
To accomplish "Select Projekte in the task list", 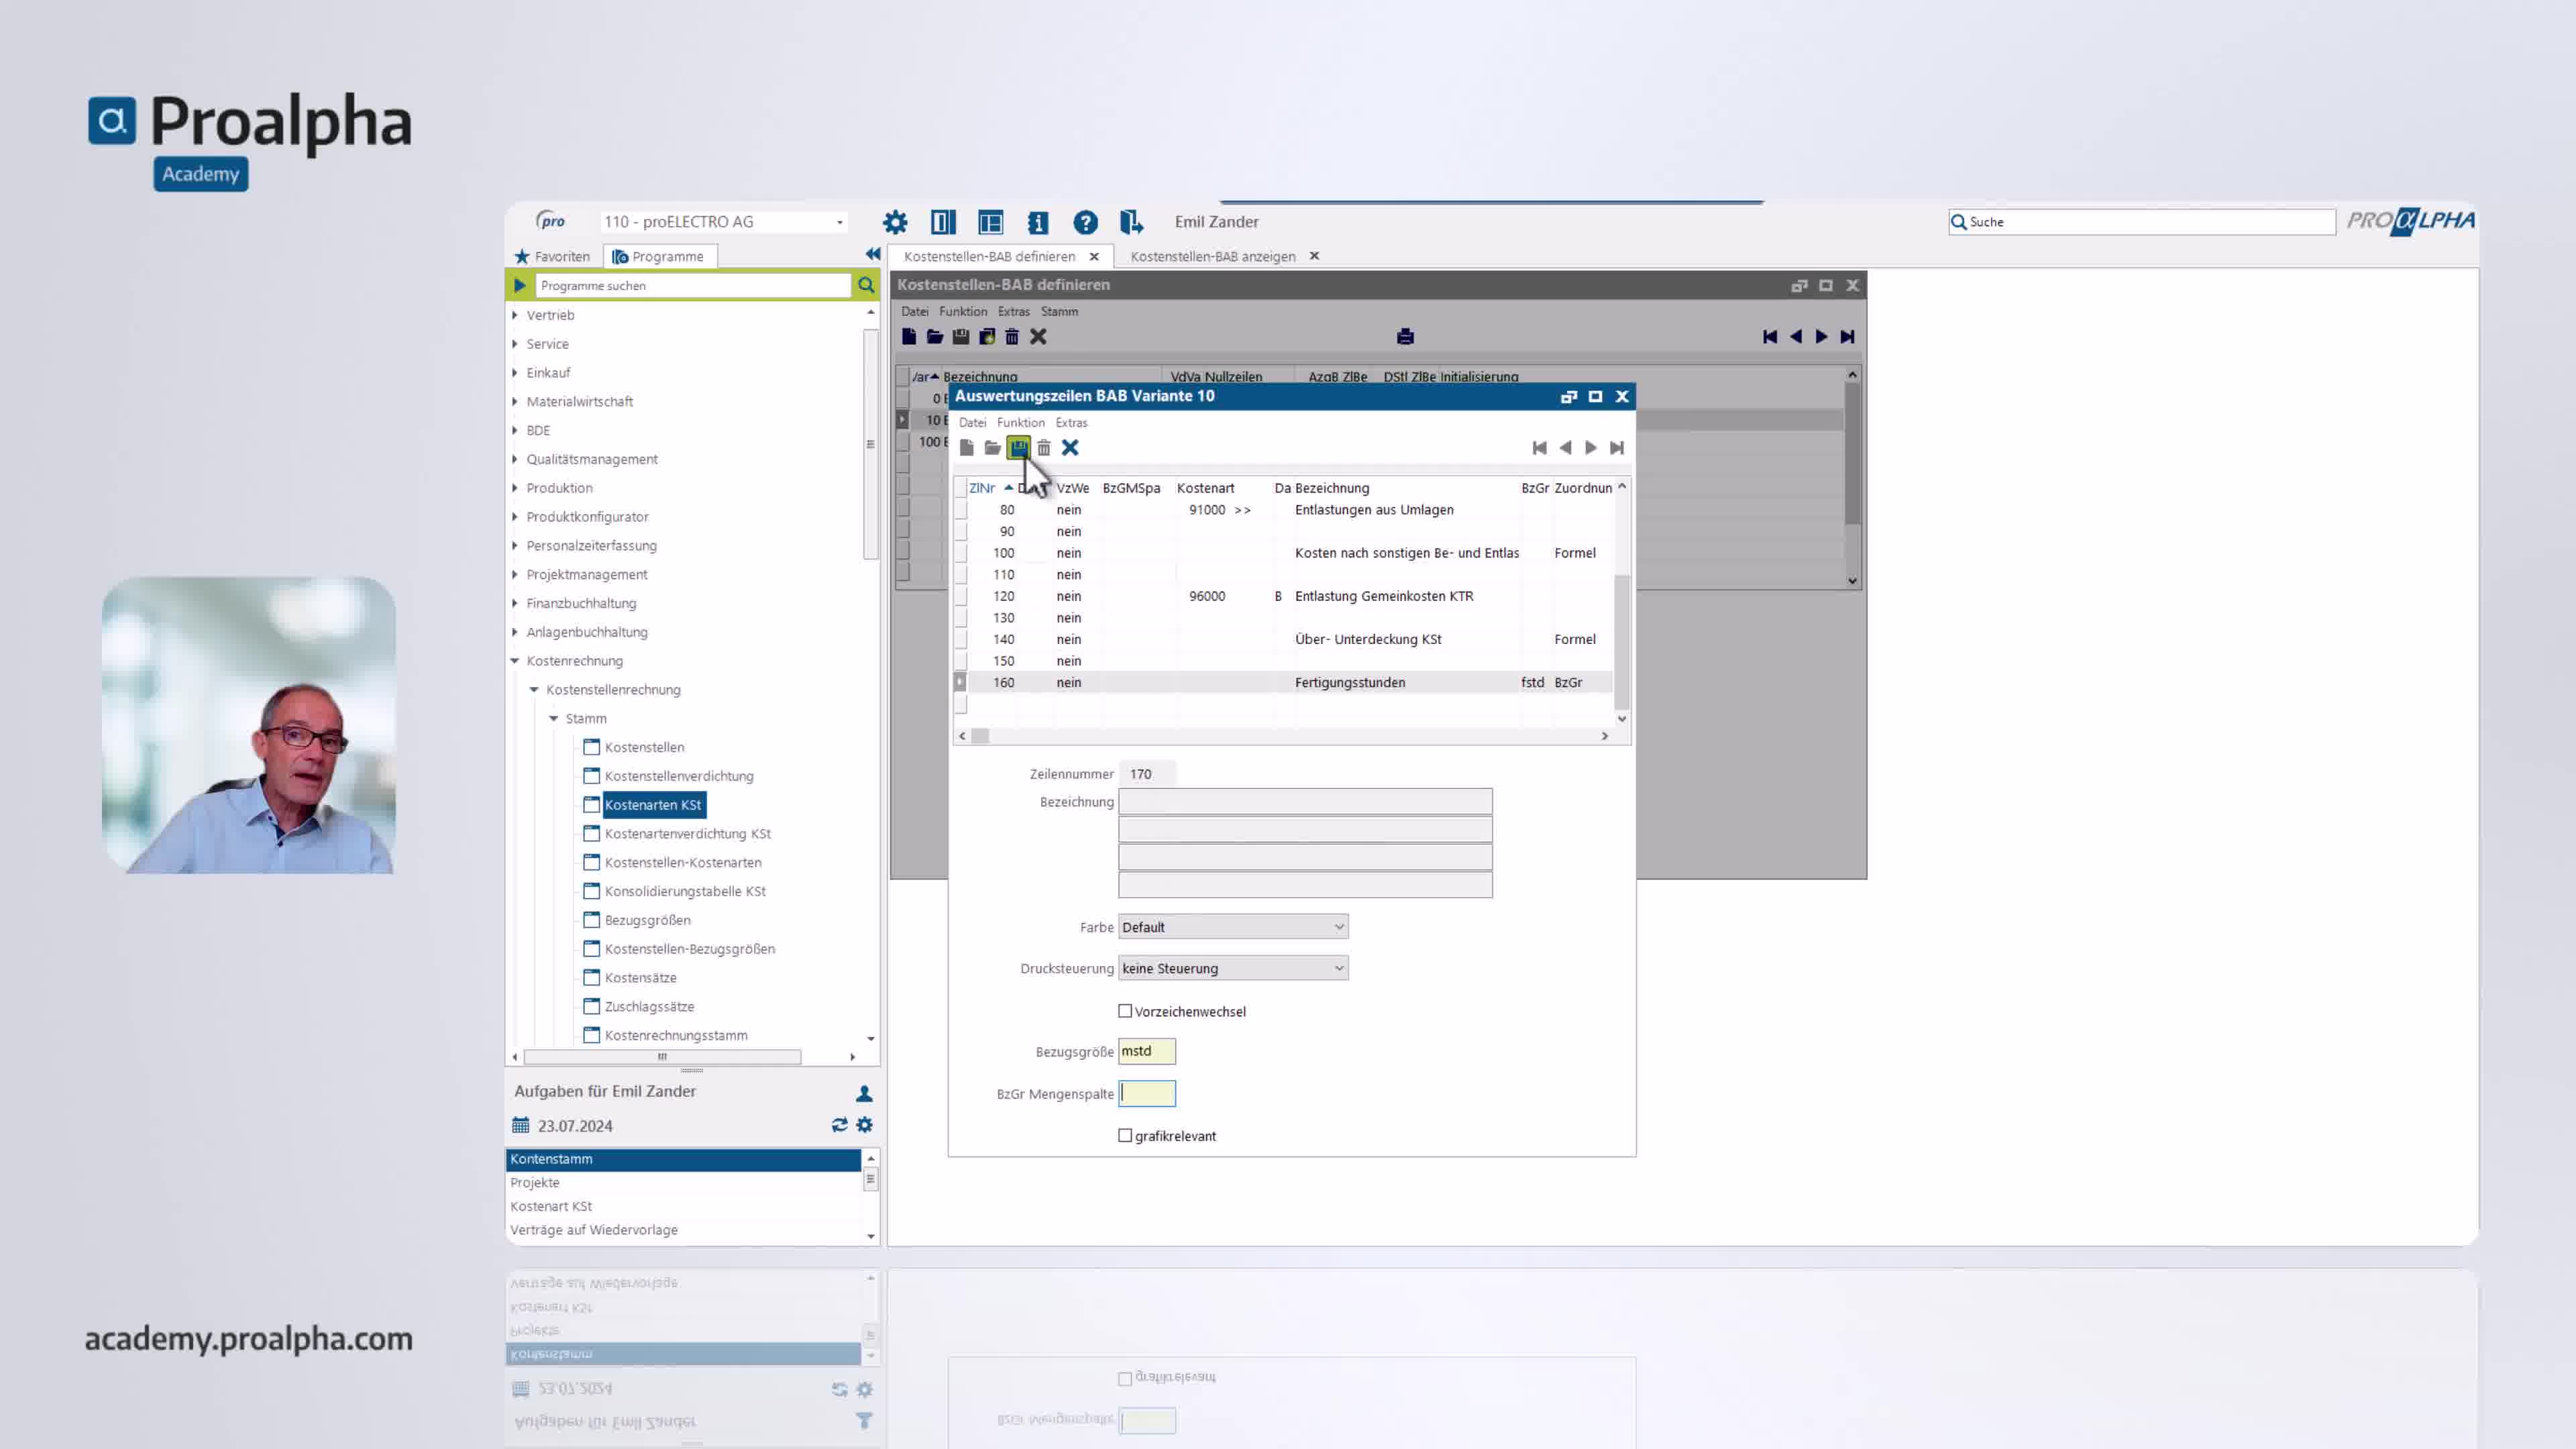I will click(x=535, y=1182).
